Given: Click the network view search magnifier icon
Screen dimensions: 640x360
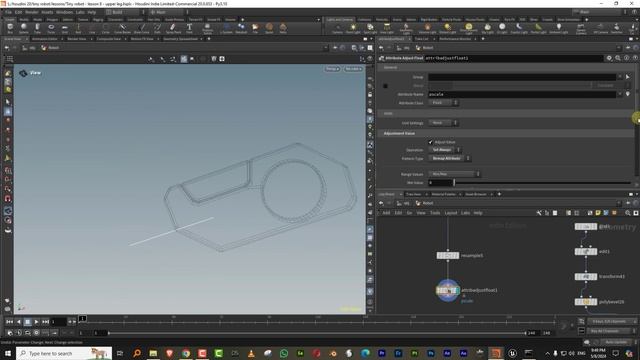Looking at the screenshot, I should [628, 213].
